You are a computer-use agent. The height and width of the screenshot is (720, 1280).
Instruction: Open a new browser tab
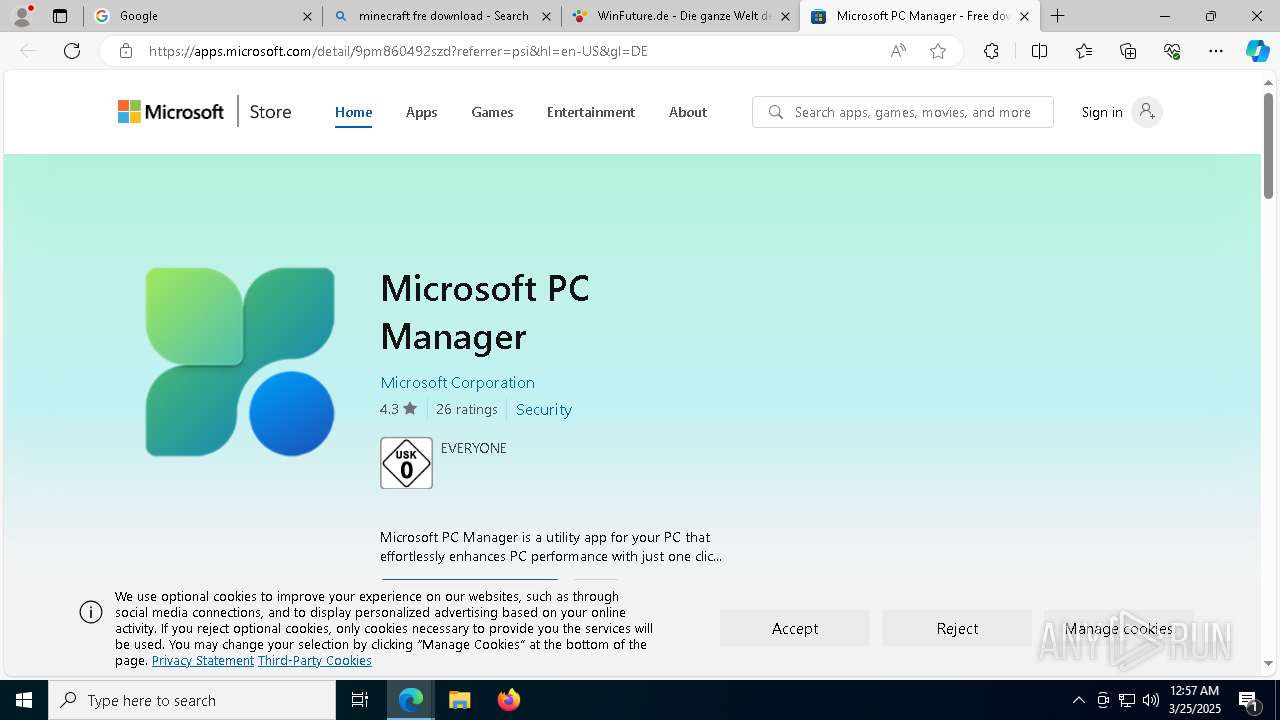point(1058,16)
